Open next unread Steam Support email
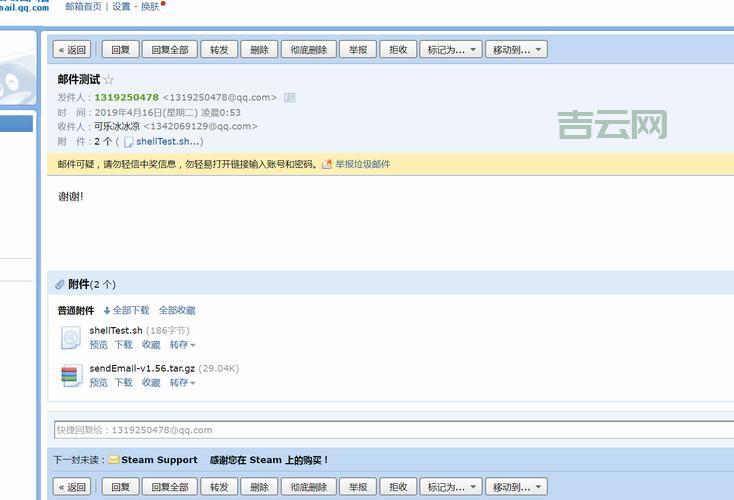The image size is (734, 500). click(x=224, y=460)
